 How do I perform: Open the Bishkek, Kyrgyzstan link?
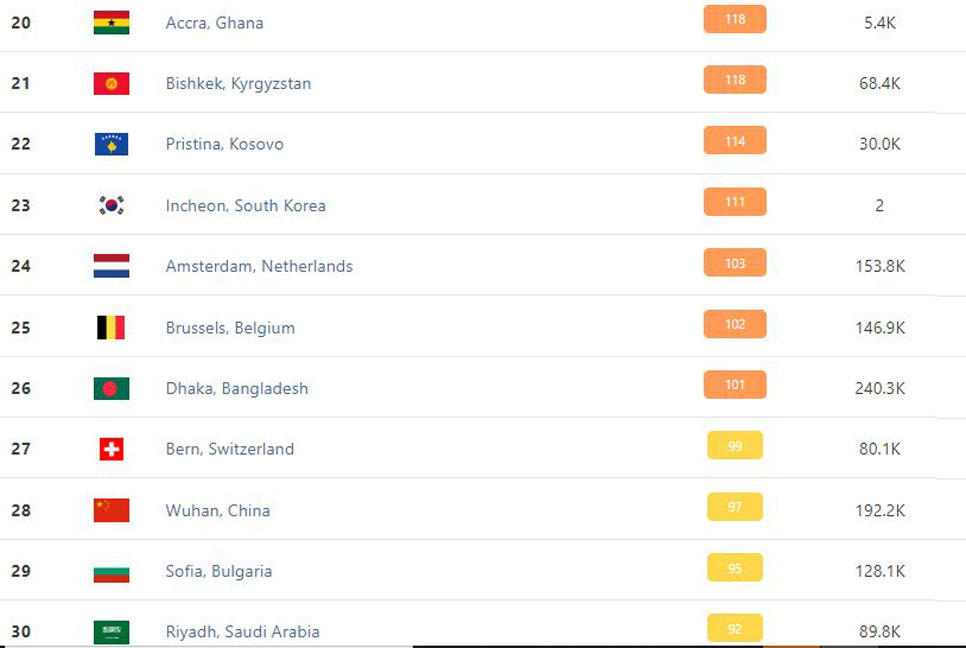(238, 83)
